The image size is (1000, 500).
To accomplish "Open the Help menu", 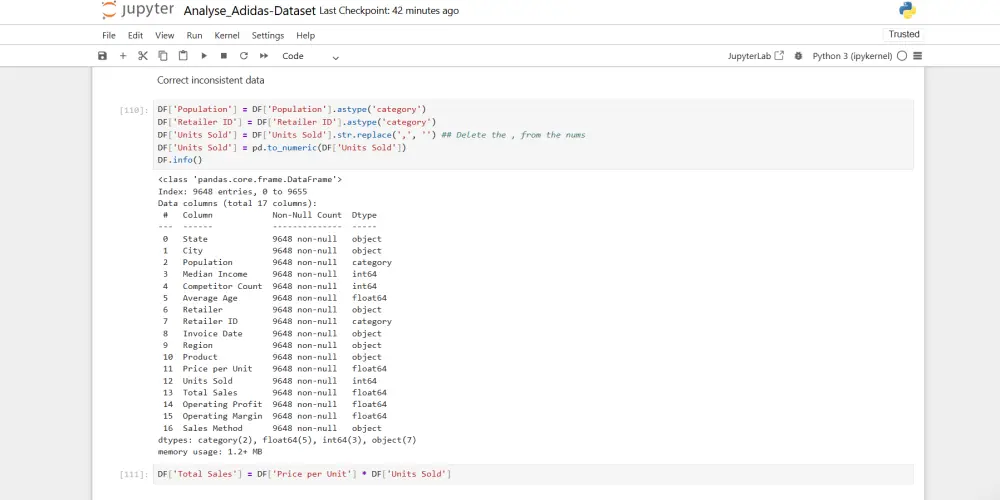I will coord(305,36).
